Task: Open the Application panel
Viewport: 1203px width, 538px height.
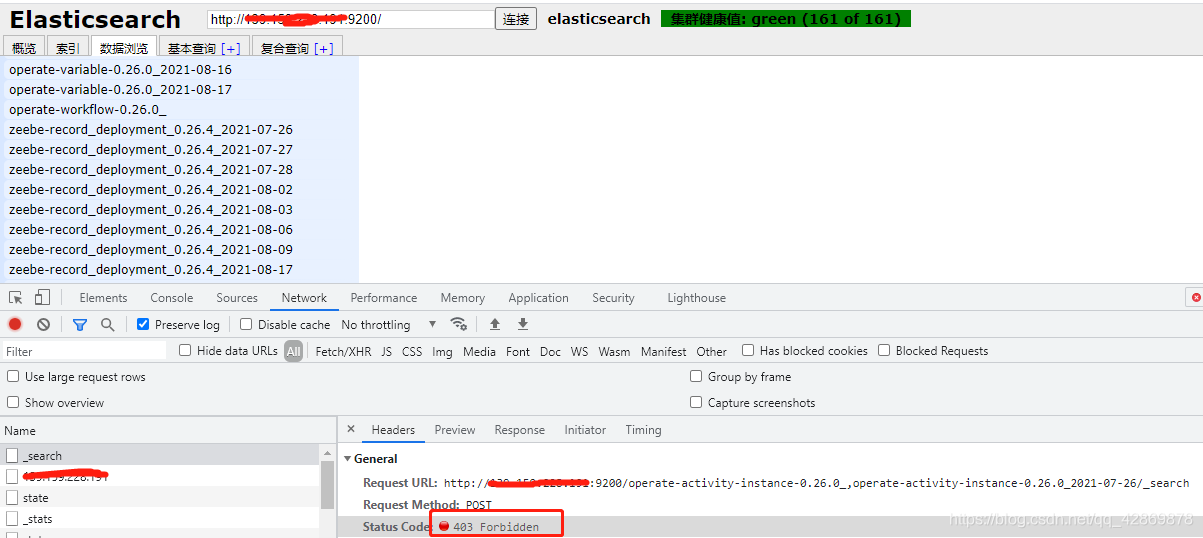Action: (538, 298)
